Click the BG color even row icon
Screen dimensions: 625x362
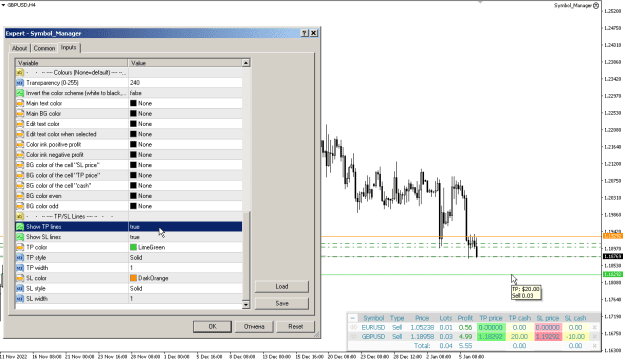(x=20, y=196)
